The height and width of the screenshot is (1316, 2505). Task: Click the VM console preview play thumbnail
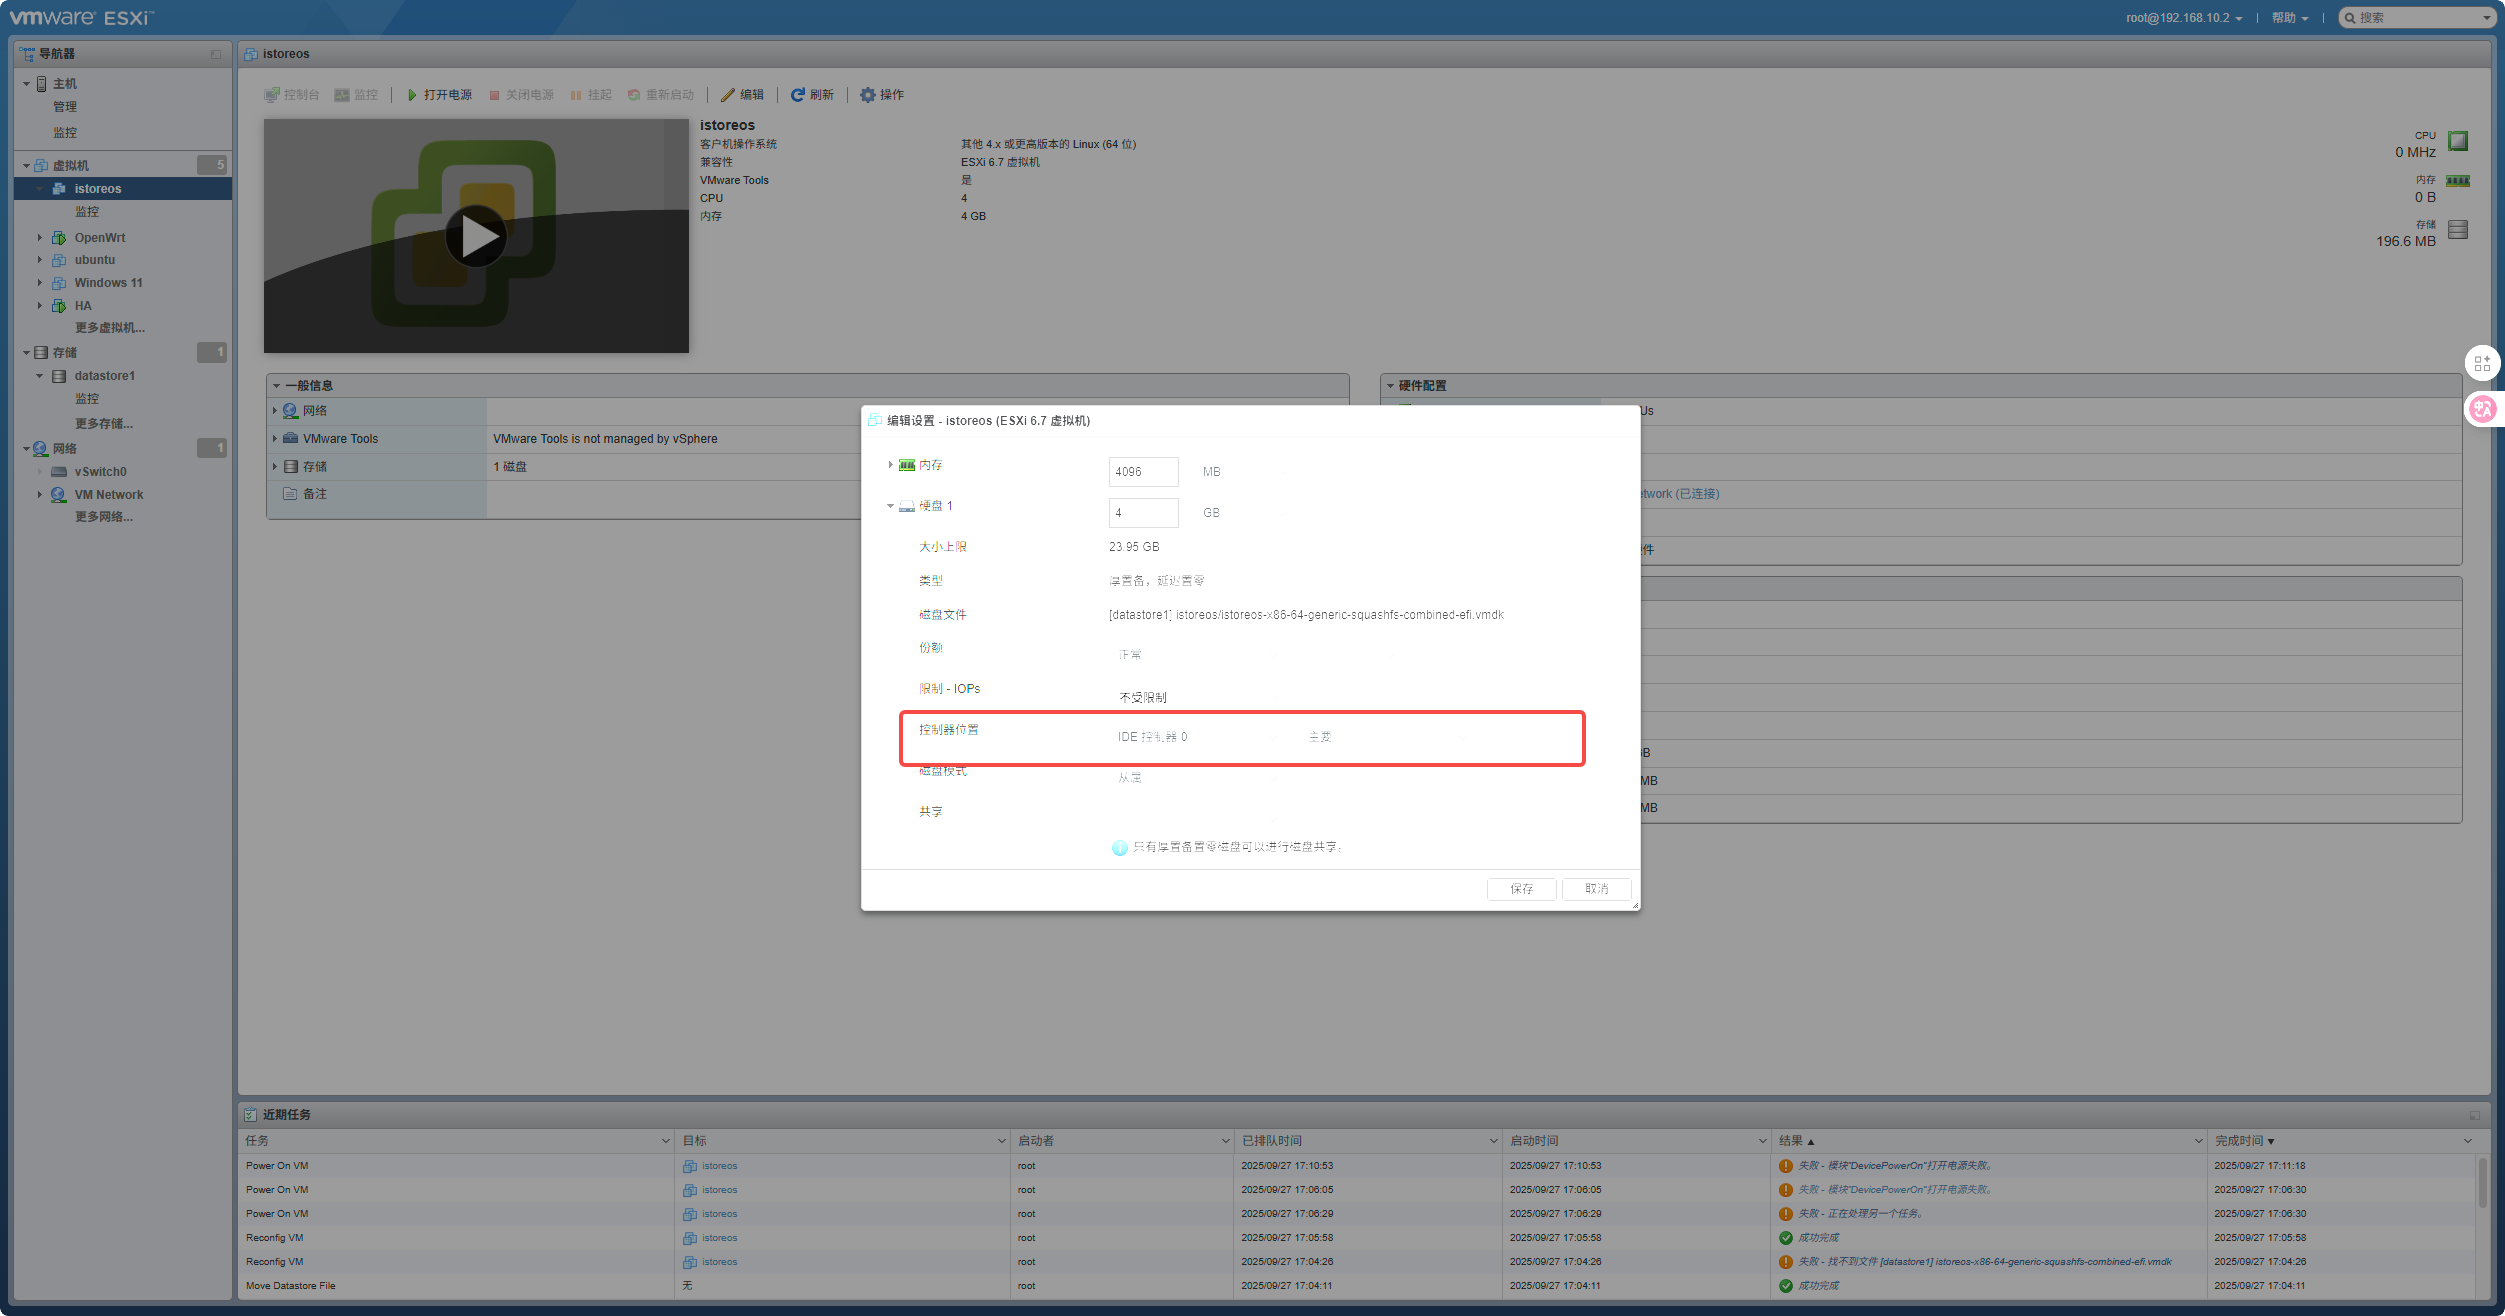476,236
